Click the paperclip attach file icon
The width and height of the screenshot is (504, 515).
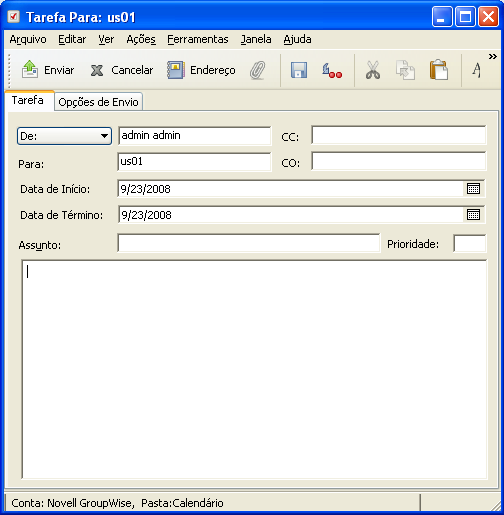coord(258,70)
